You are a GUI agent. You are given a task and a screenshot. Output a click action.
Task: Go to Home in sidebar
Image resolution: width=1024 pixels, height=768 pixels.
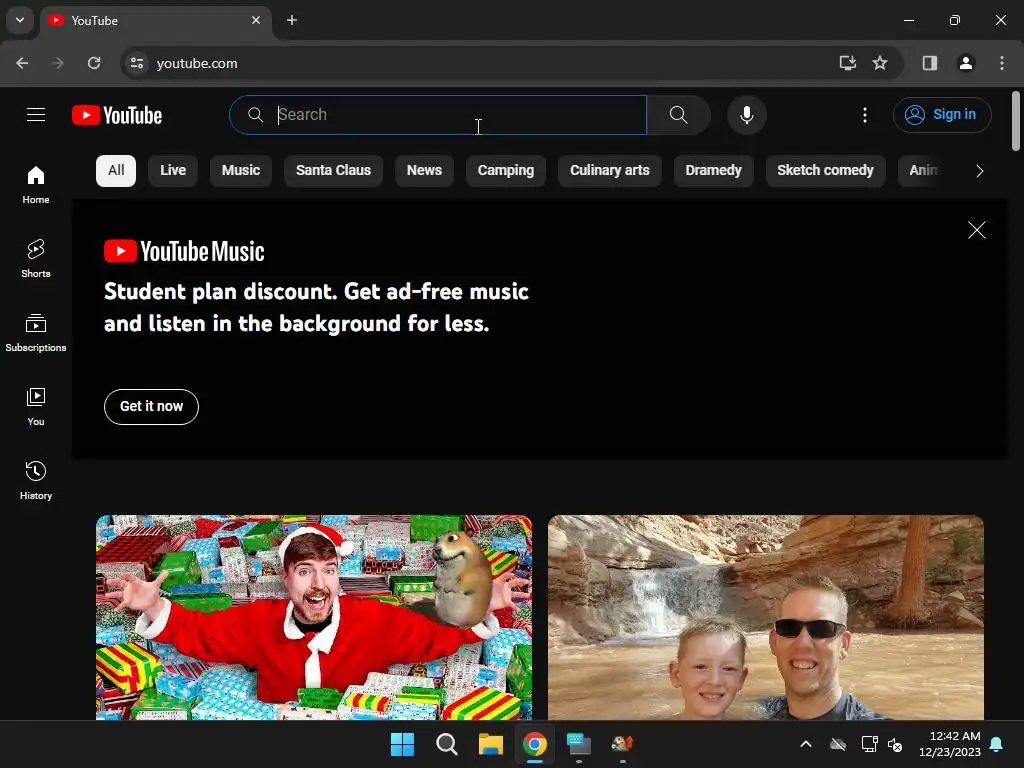coord(36,185)
